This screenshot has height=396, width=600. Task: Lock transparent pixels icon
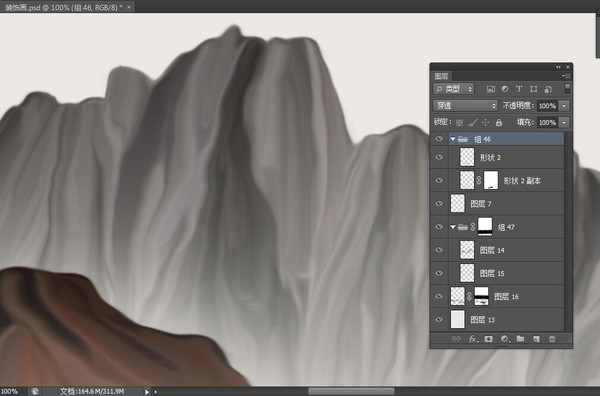[x=460, y=122]
